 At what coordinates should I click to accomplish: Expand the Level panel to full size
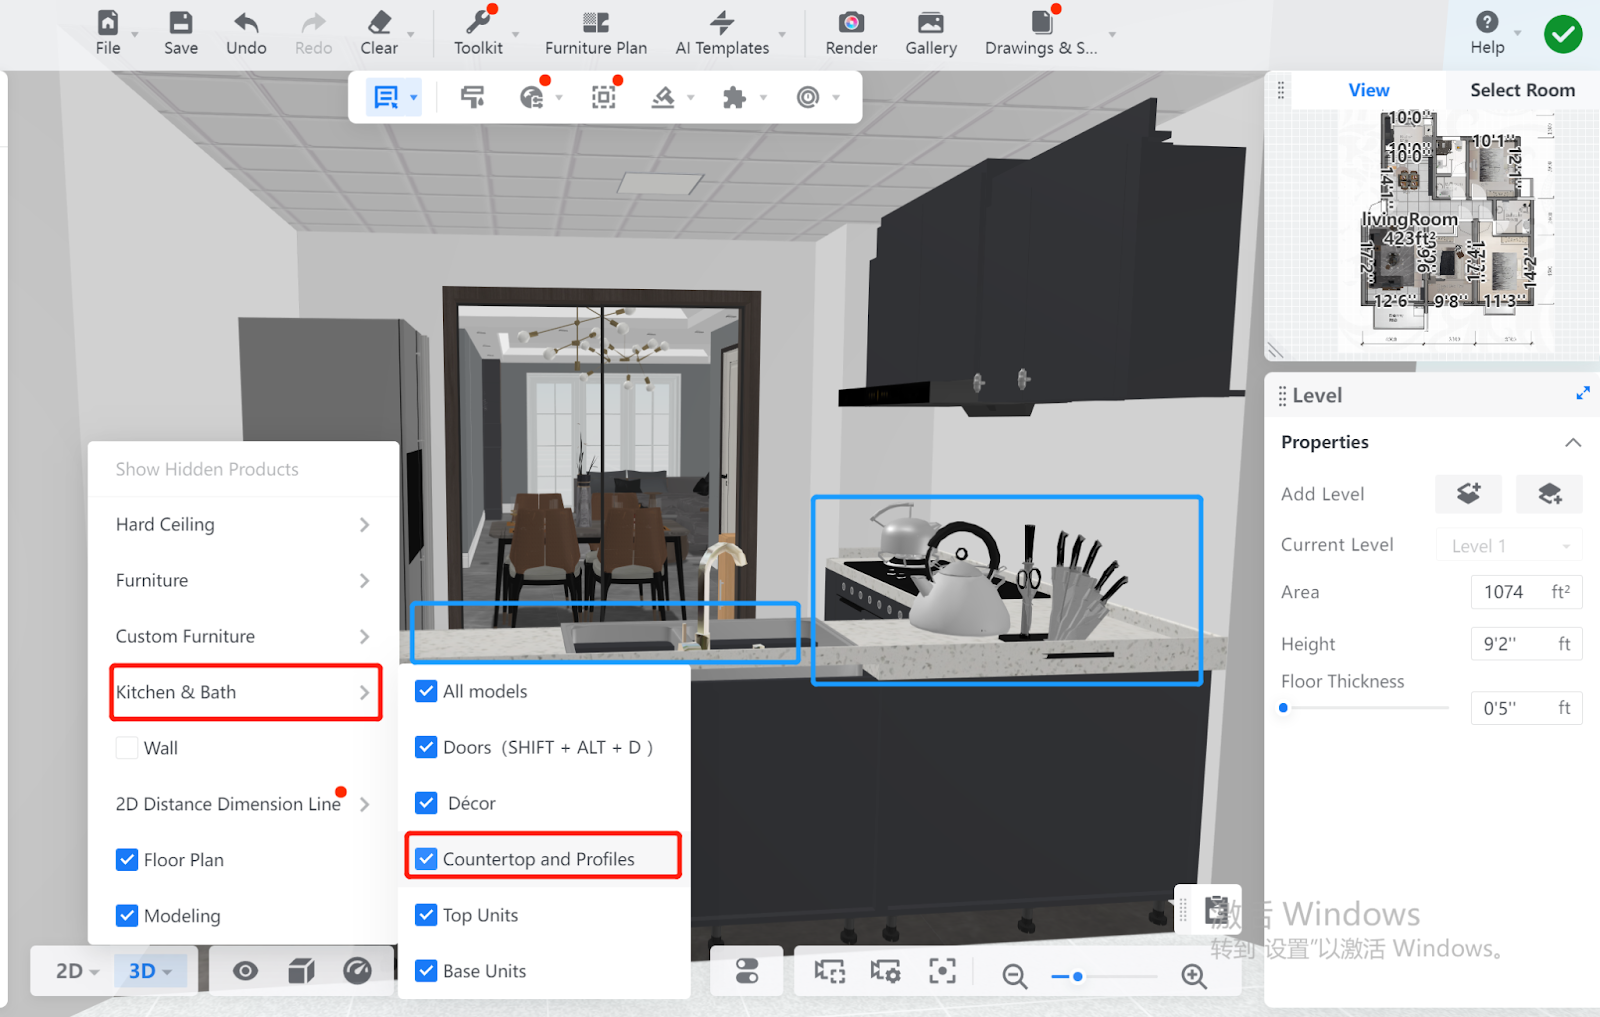pos(1583,393)
